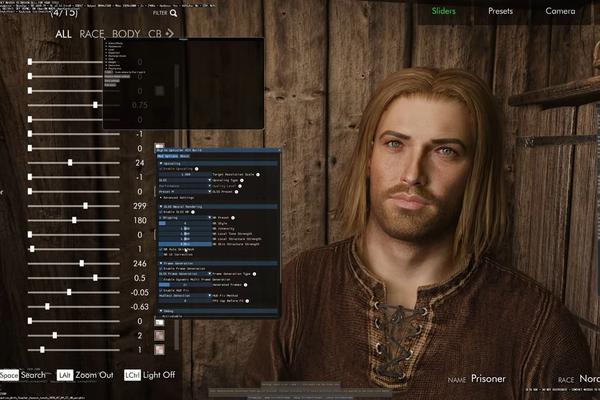
Task: Collapse the Debug section header
Action: point(218,311)
